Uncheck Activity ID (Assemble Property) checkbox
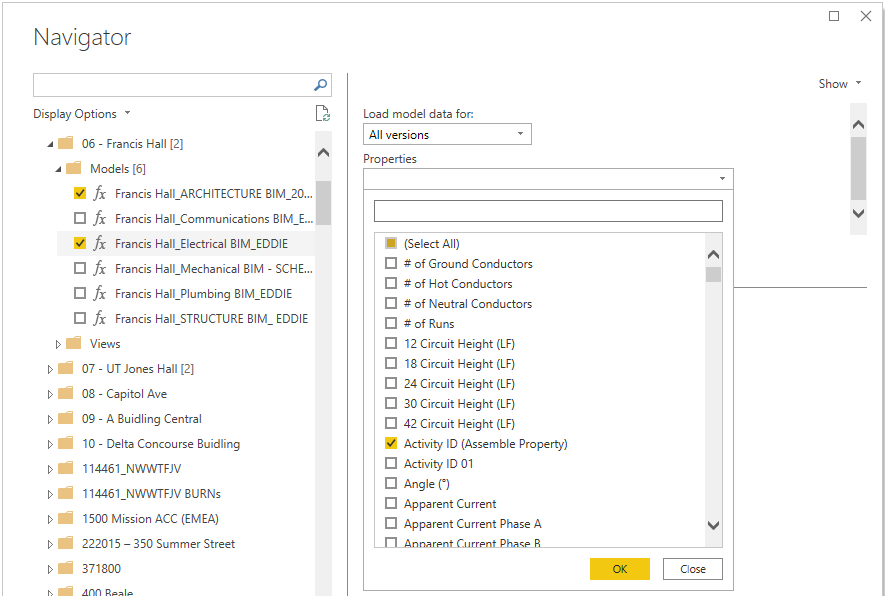Image resolution: width=885 pixels, height=596 pixels. [x=391, y=444]
